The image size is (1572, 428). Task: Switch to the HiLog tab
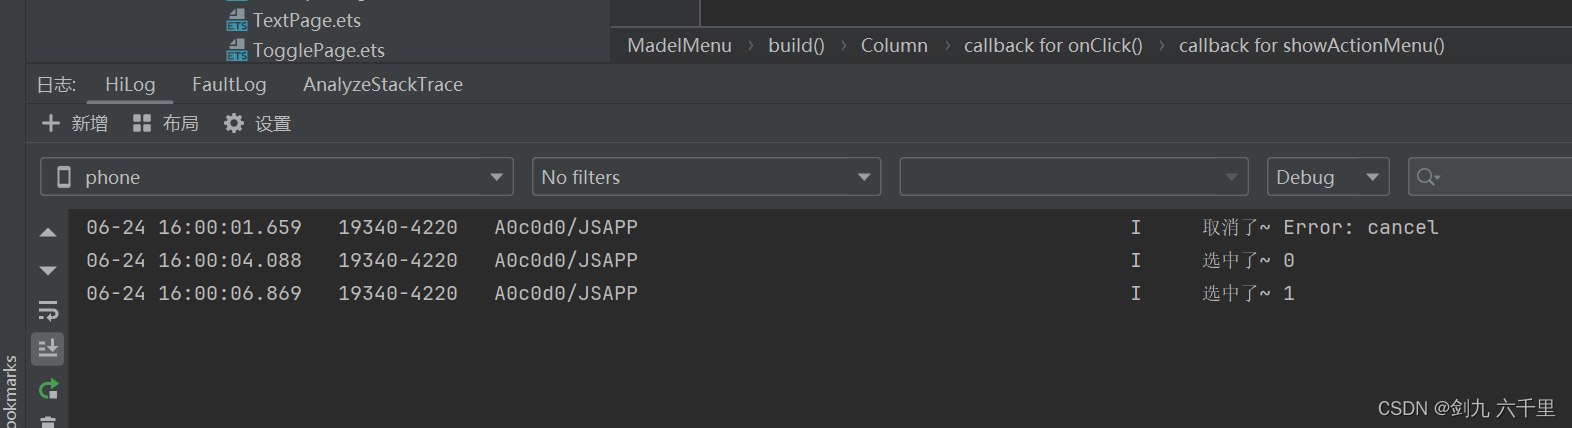[130, 84]
